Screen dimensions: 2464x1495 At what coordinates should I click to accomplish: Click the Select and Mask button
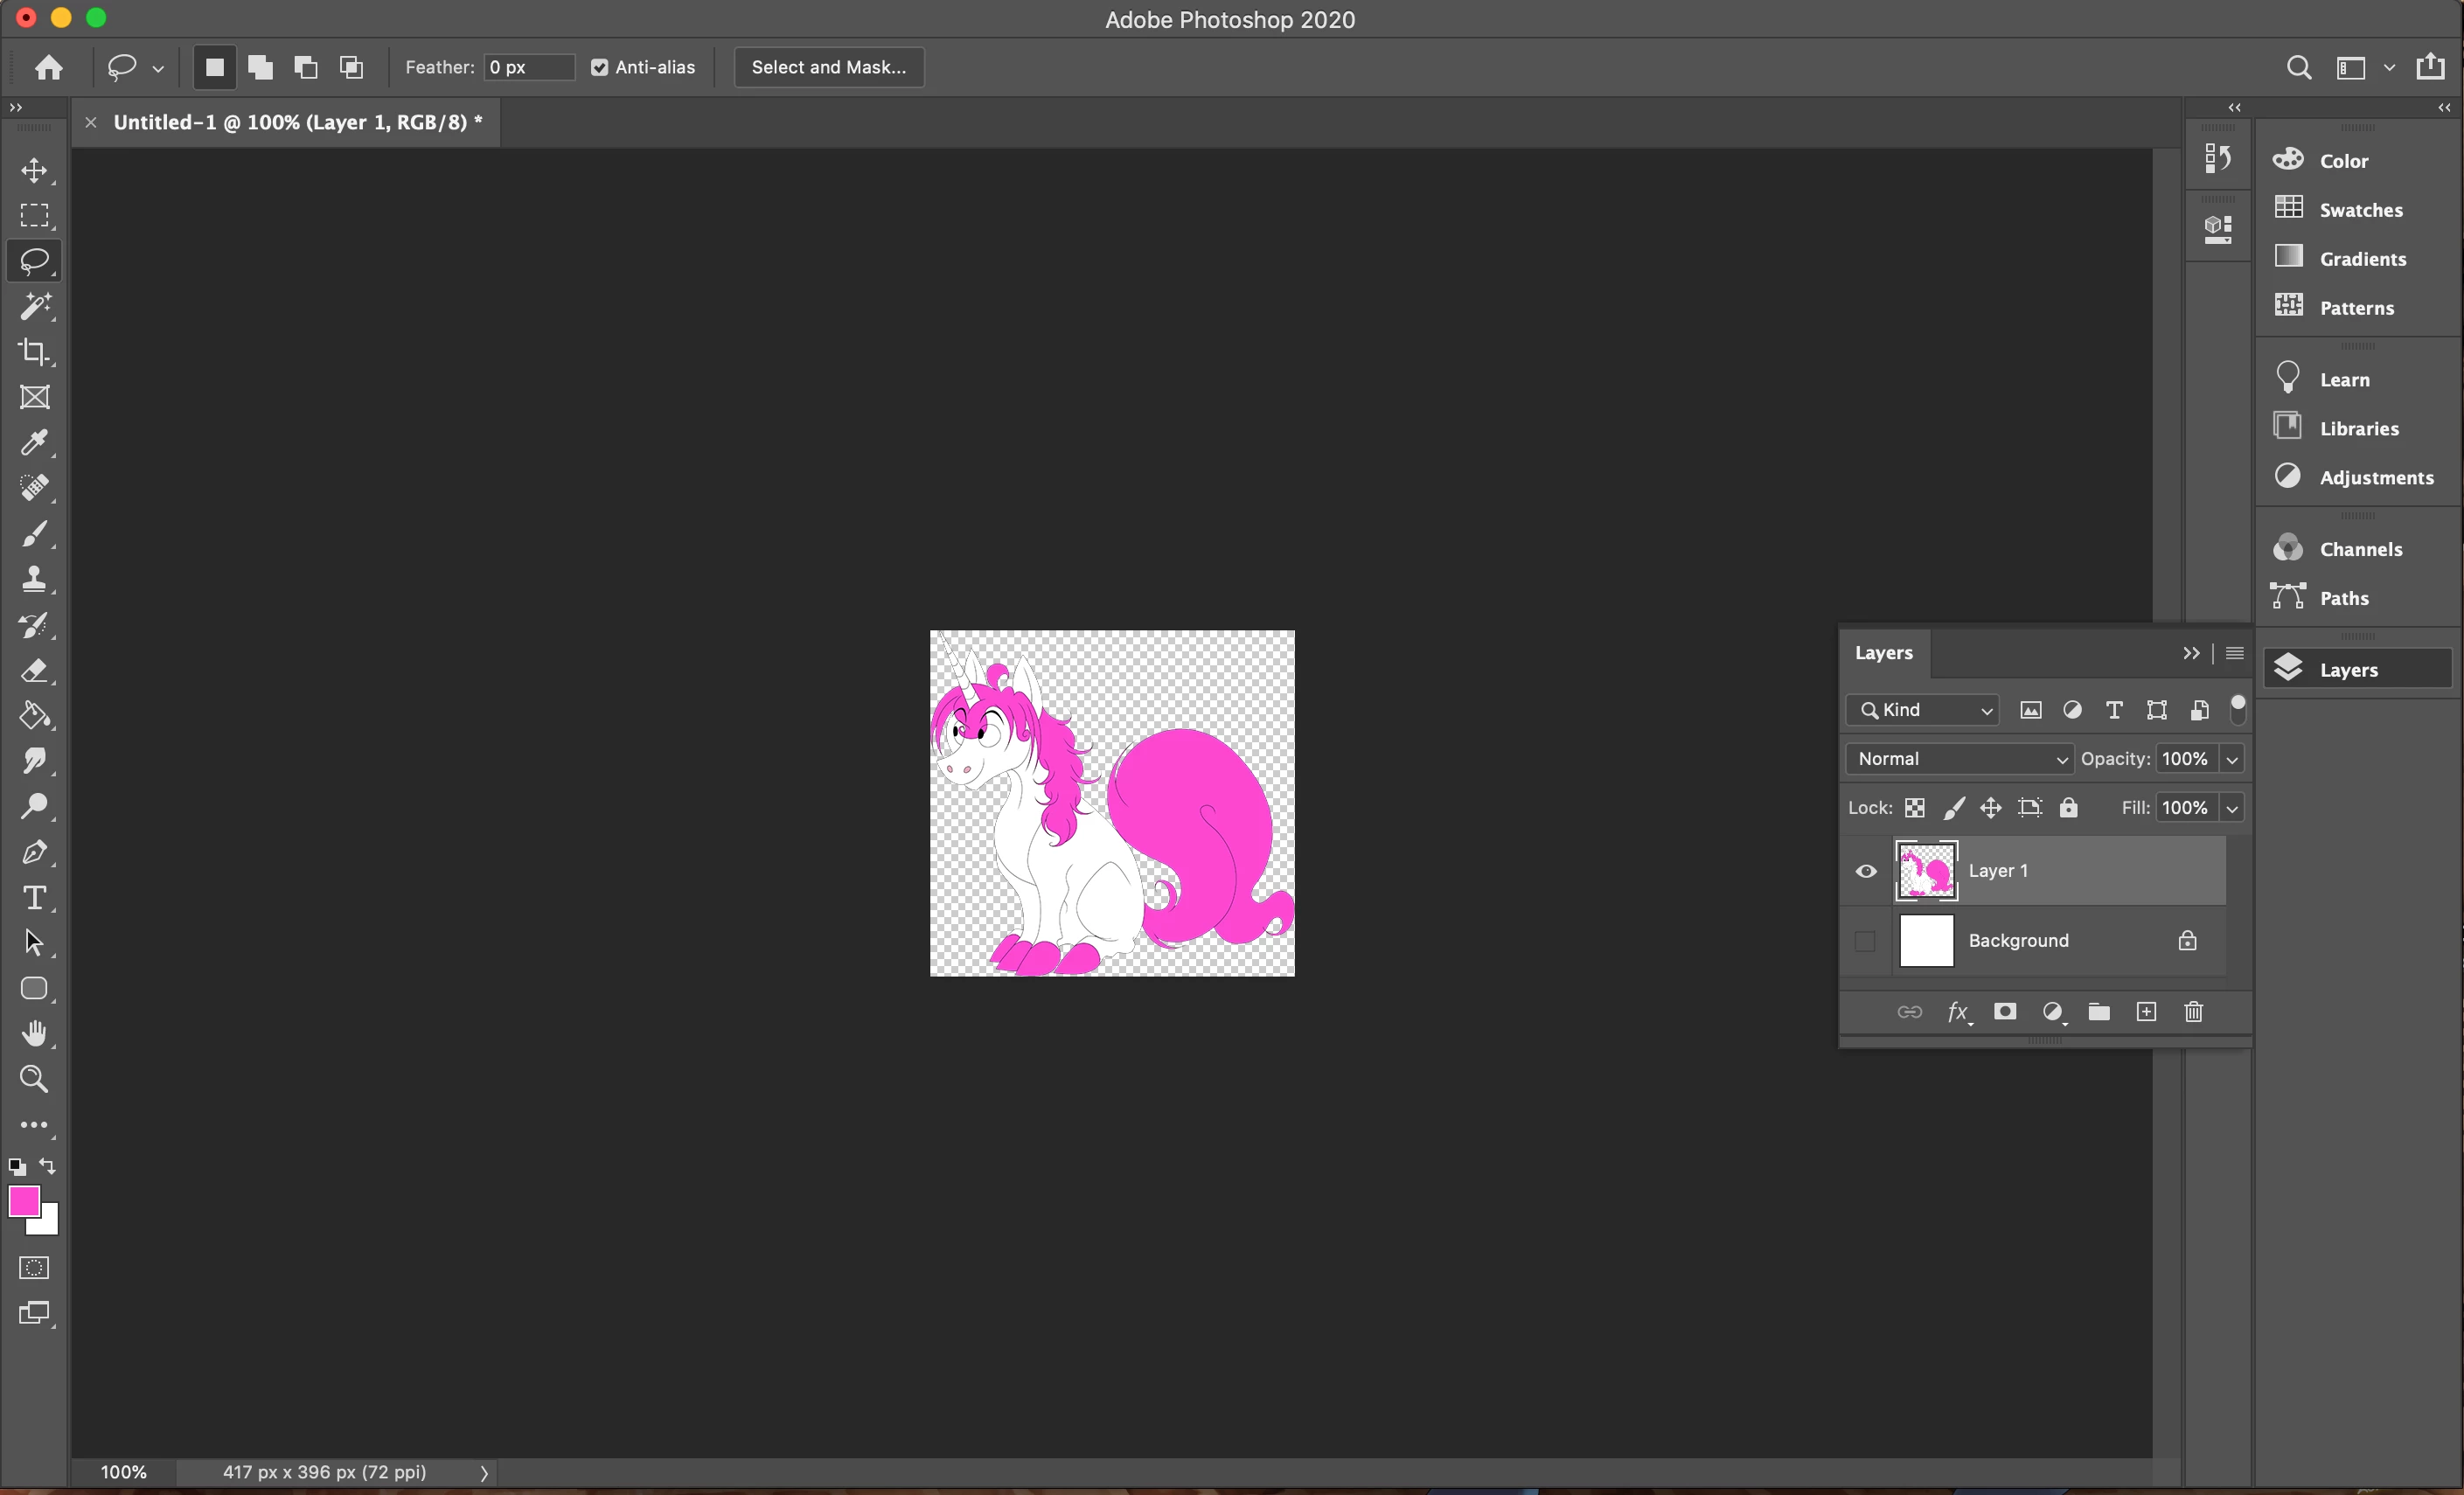tap(828, 67)
